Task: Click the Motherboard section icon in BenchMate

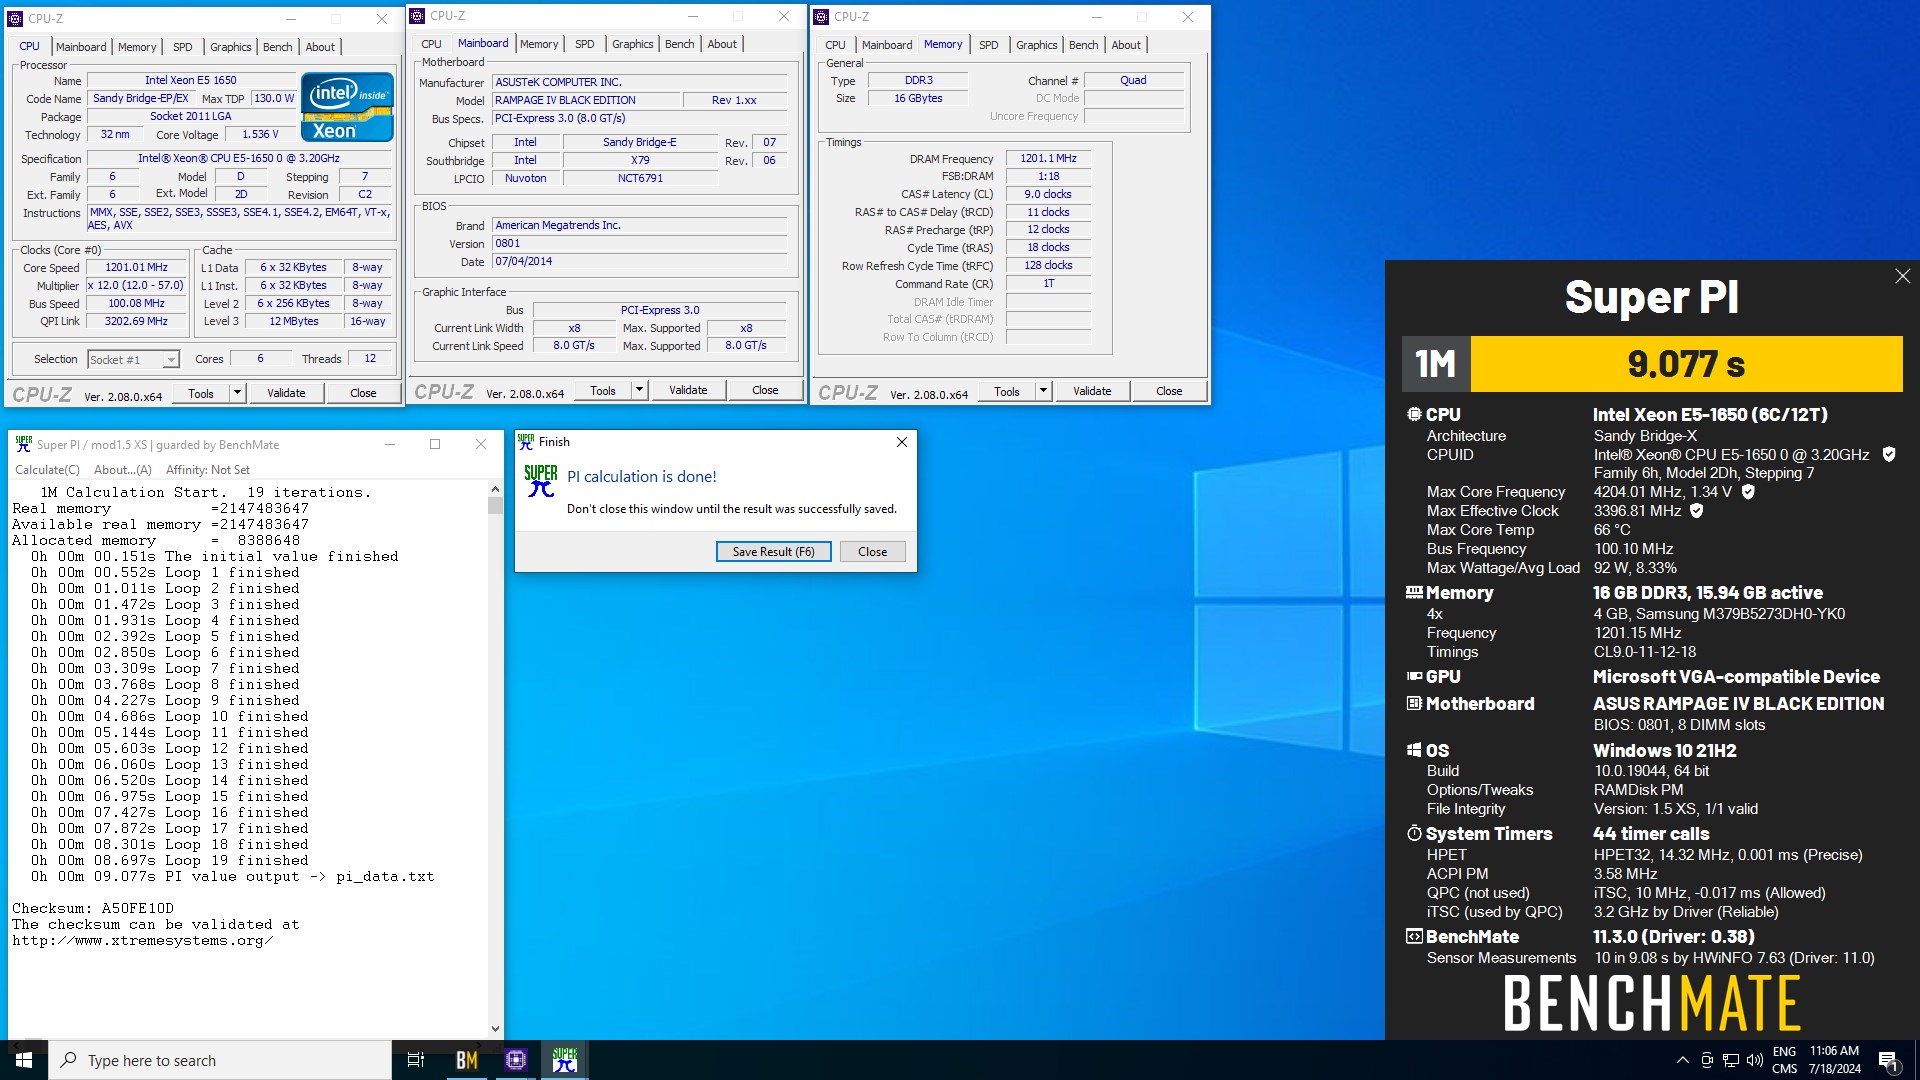Action: coord(1414,704)
